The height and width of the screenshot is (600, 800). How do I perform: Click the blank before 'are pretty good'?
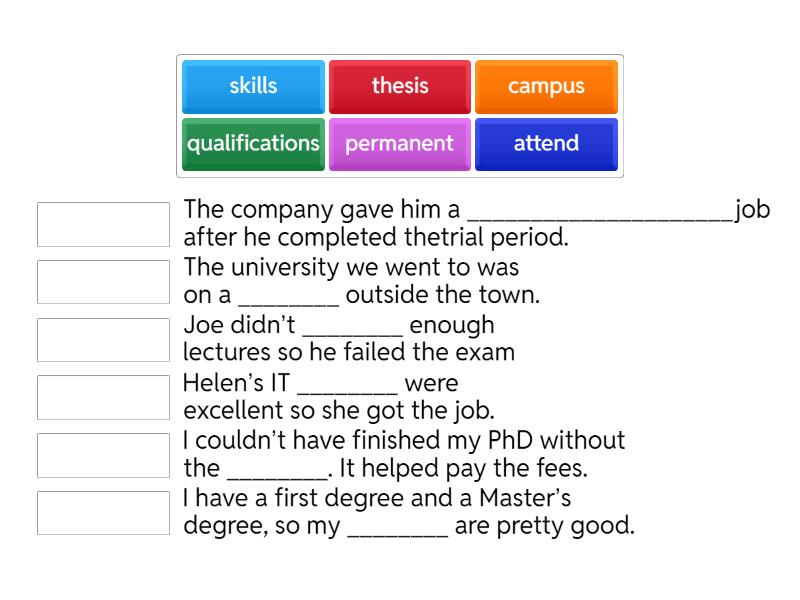[398, 527]
